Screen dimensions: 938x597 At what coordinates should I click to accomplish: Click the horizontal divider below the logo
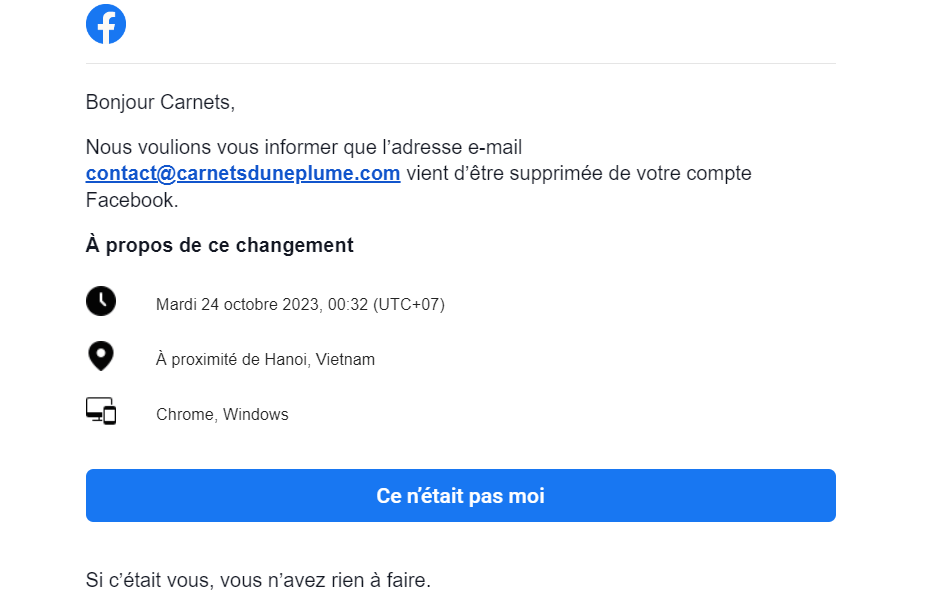[460, 64]
